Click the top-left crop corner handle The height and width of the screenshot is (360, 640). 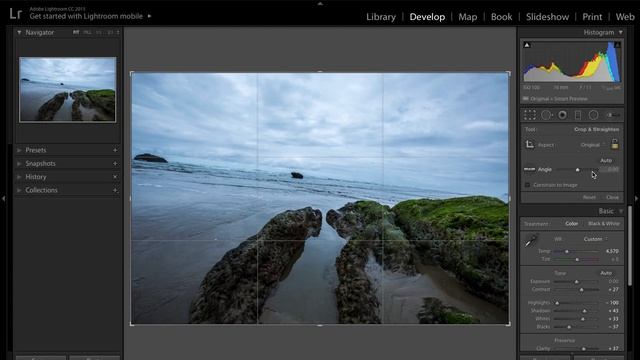pos(132,73)
